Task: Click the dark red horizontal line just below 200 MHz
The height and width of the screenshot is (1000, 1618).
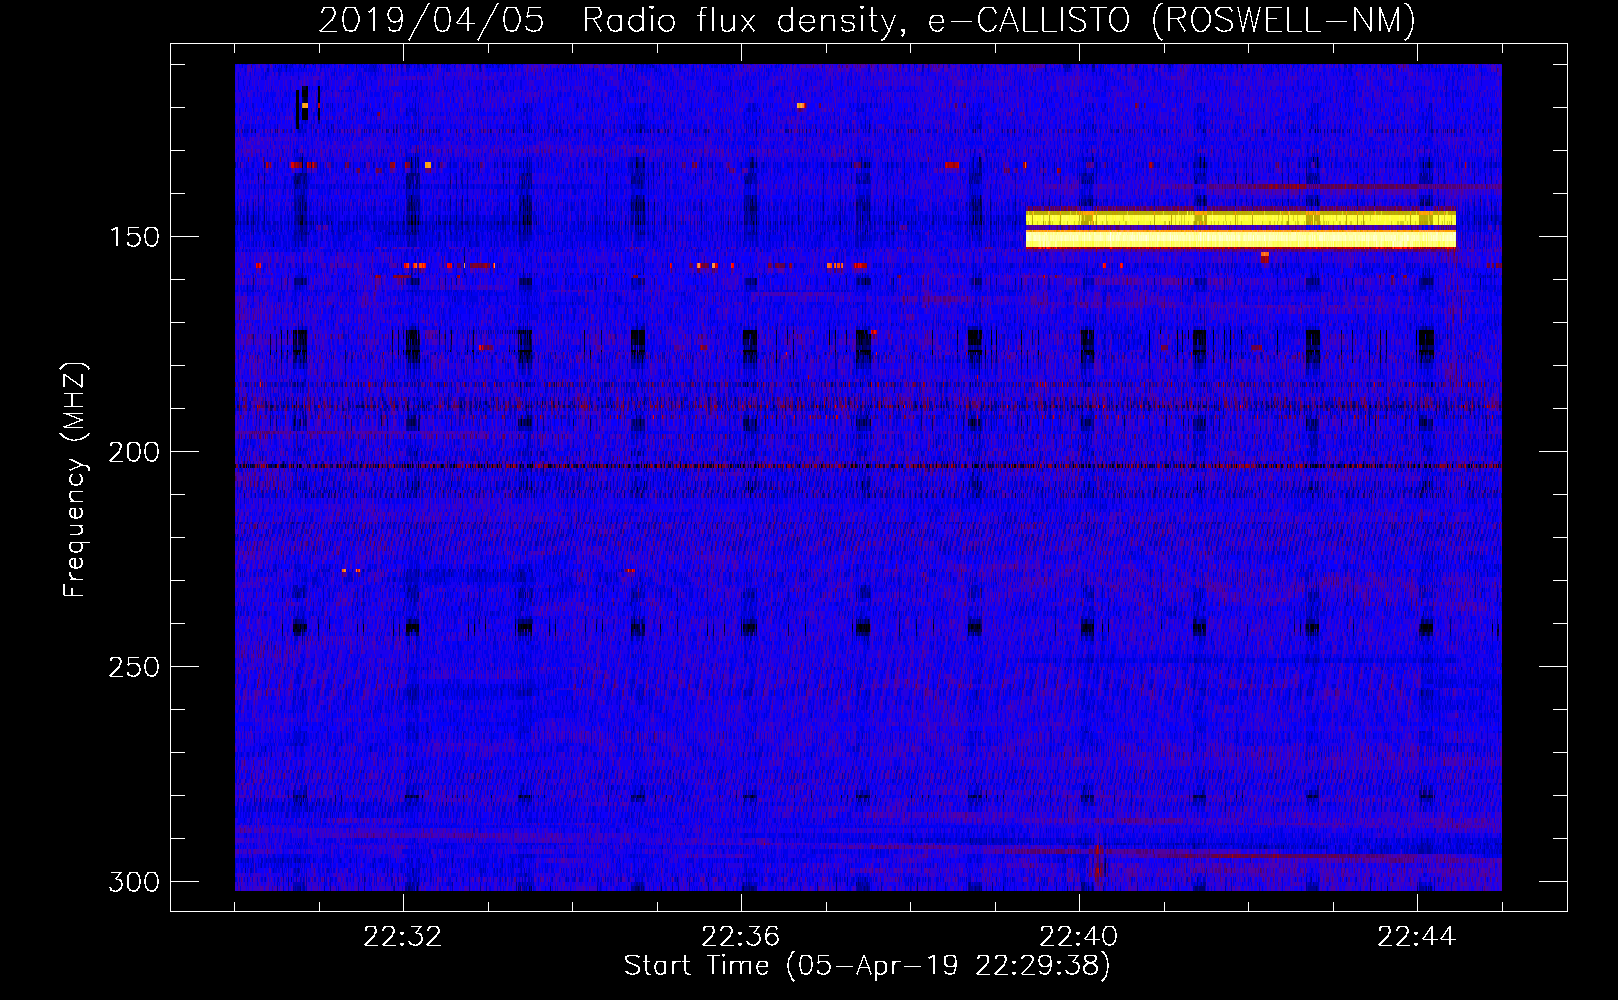Action: click(868, 466)
